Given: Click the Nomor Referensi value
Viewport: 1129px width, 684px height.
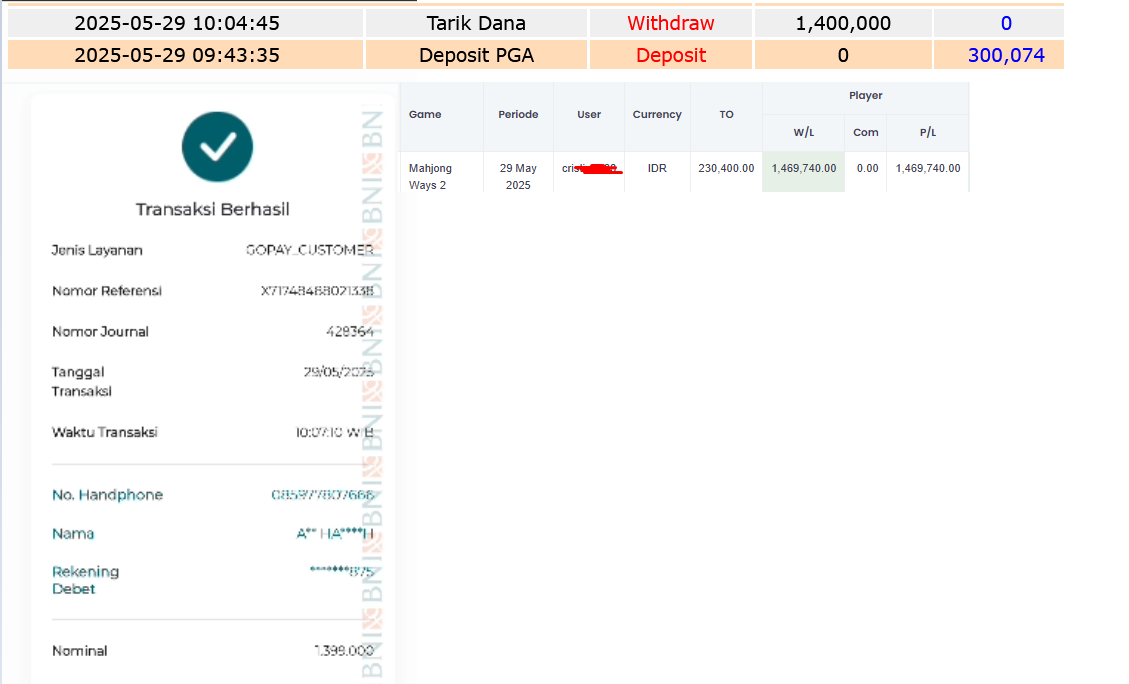Looking at the screenshot, I should tap(317, 291).
